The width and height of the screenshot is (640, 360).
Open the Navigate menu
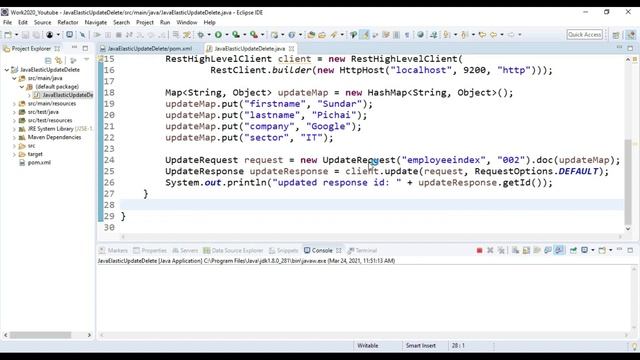click(96, 22)
